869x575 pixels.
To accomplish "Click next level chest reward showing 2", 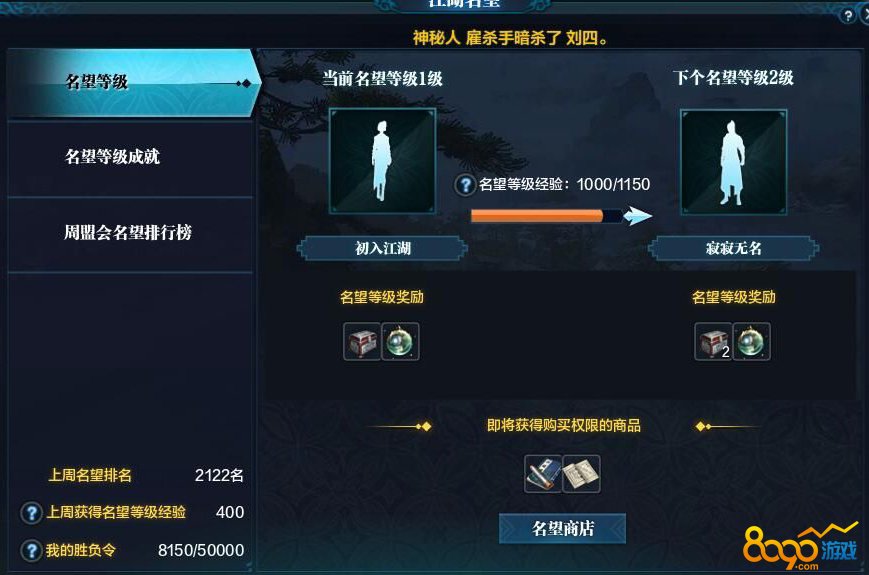I will tap(713, 342).
